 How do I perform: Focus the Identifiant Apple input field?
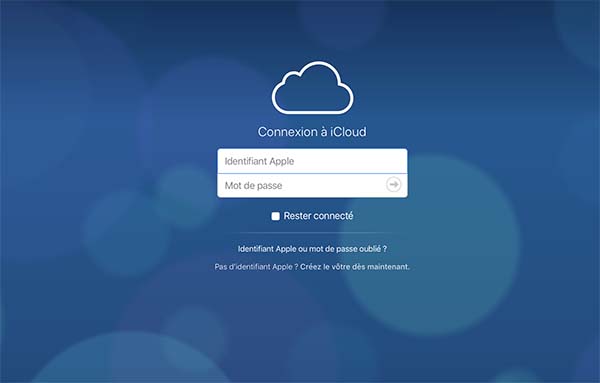[x=312, y=161]
